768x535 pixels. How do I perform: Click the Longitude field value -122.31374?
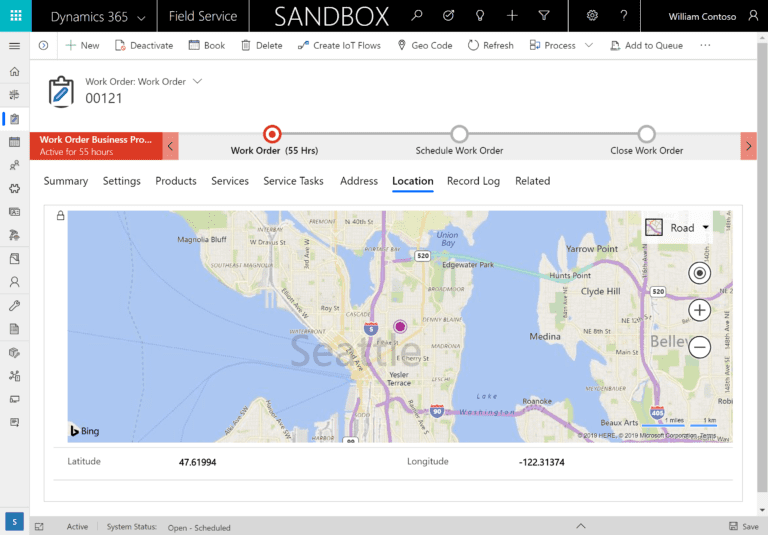[542, 462]
